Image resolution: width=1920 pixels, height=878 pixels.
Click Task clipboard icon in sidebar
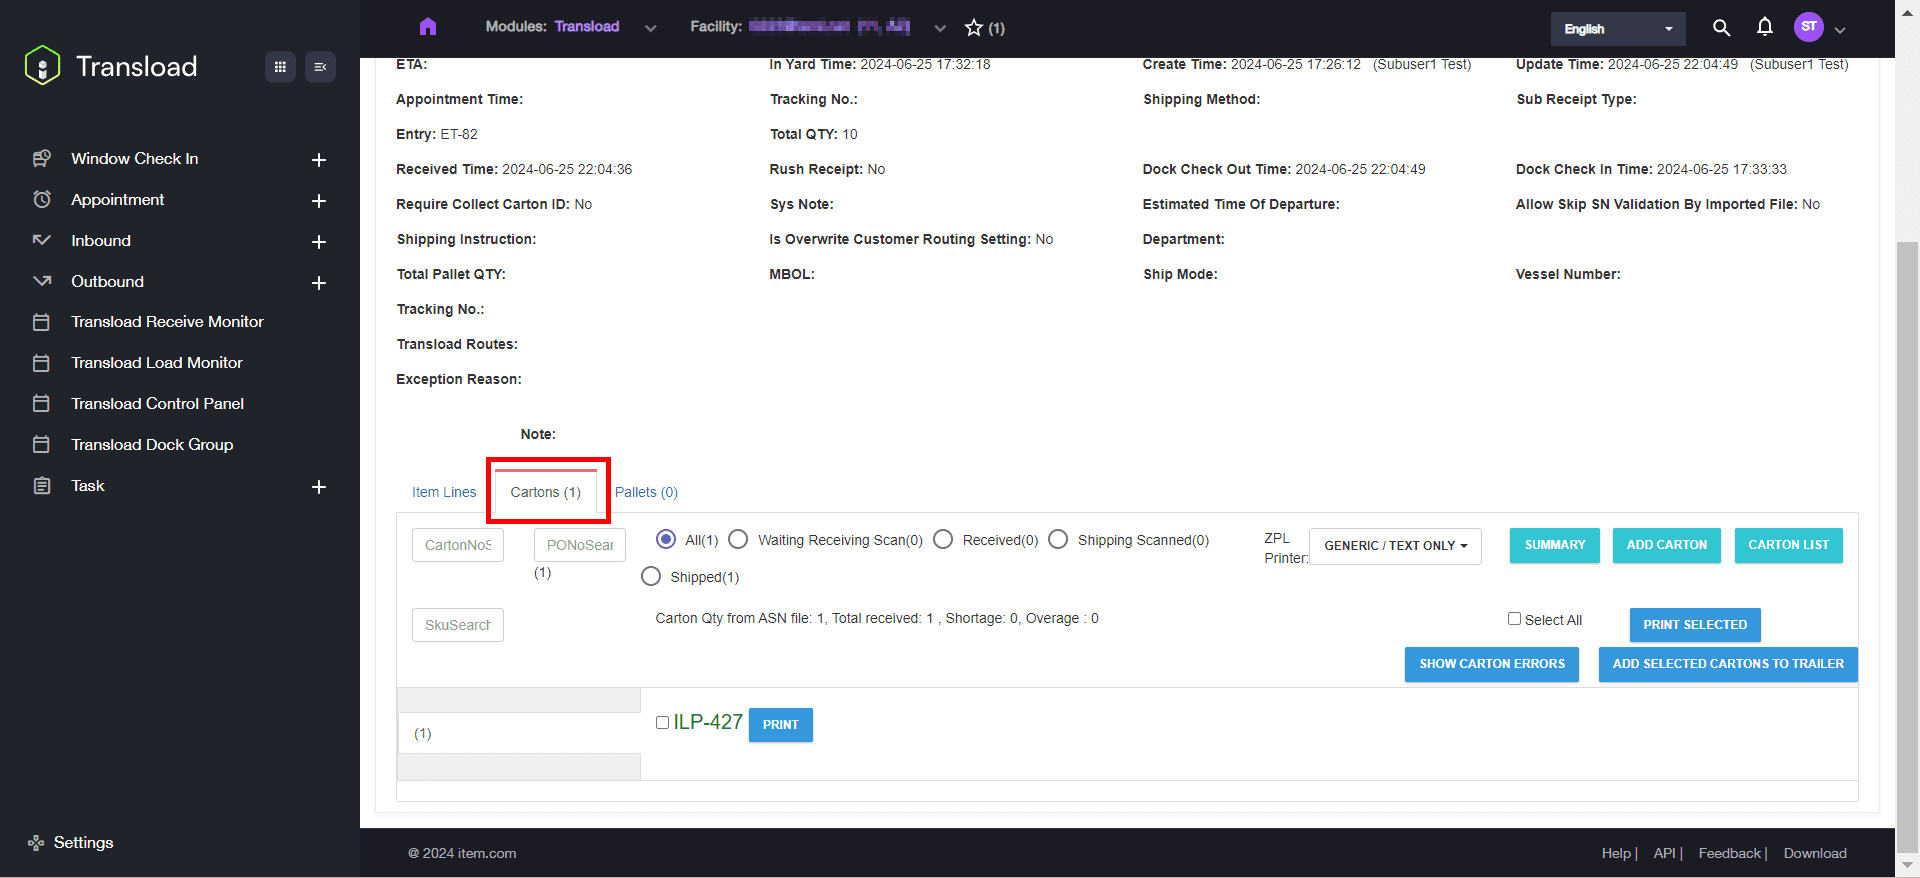tap(42, 486)
